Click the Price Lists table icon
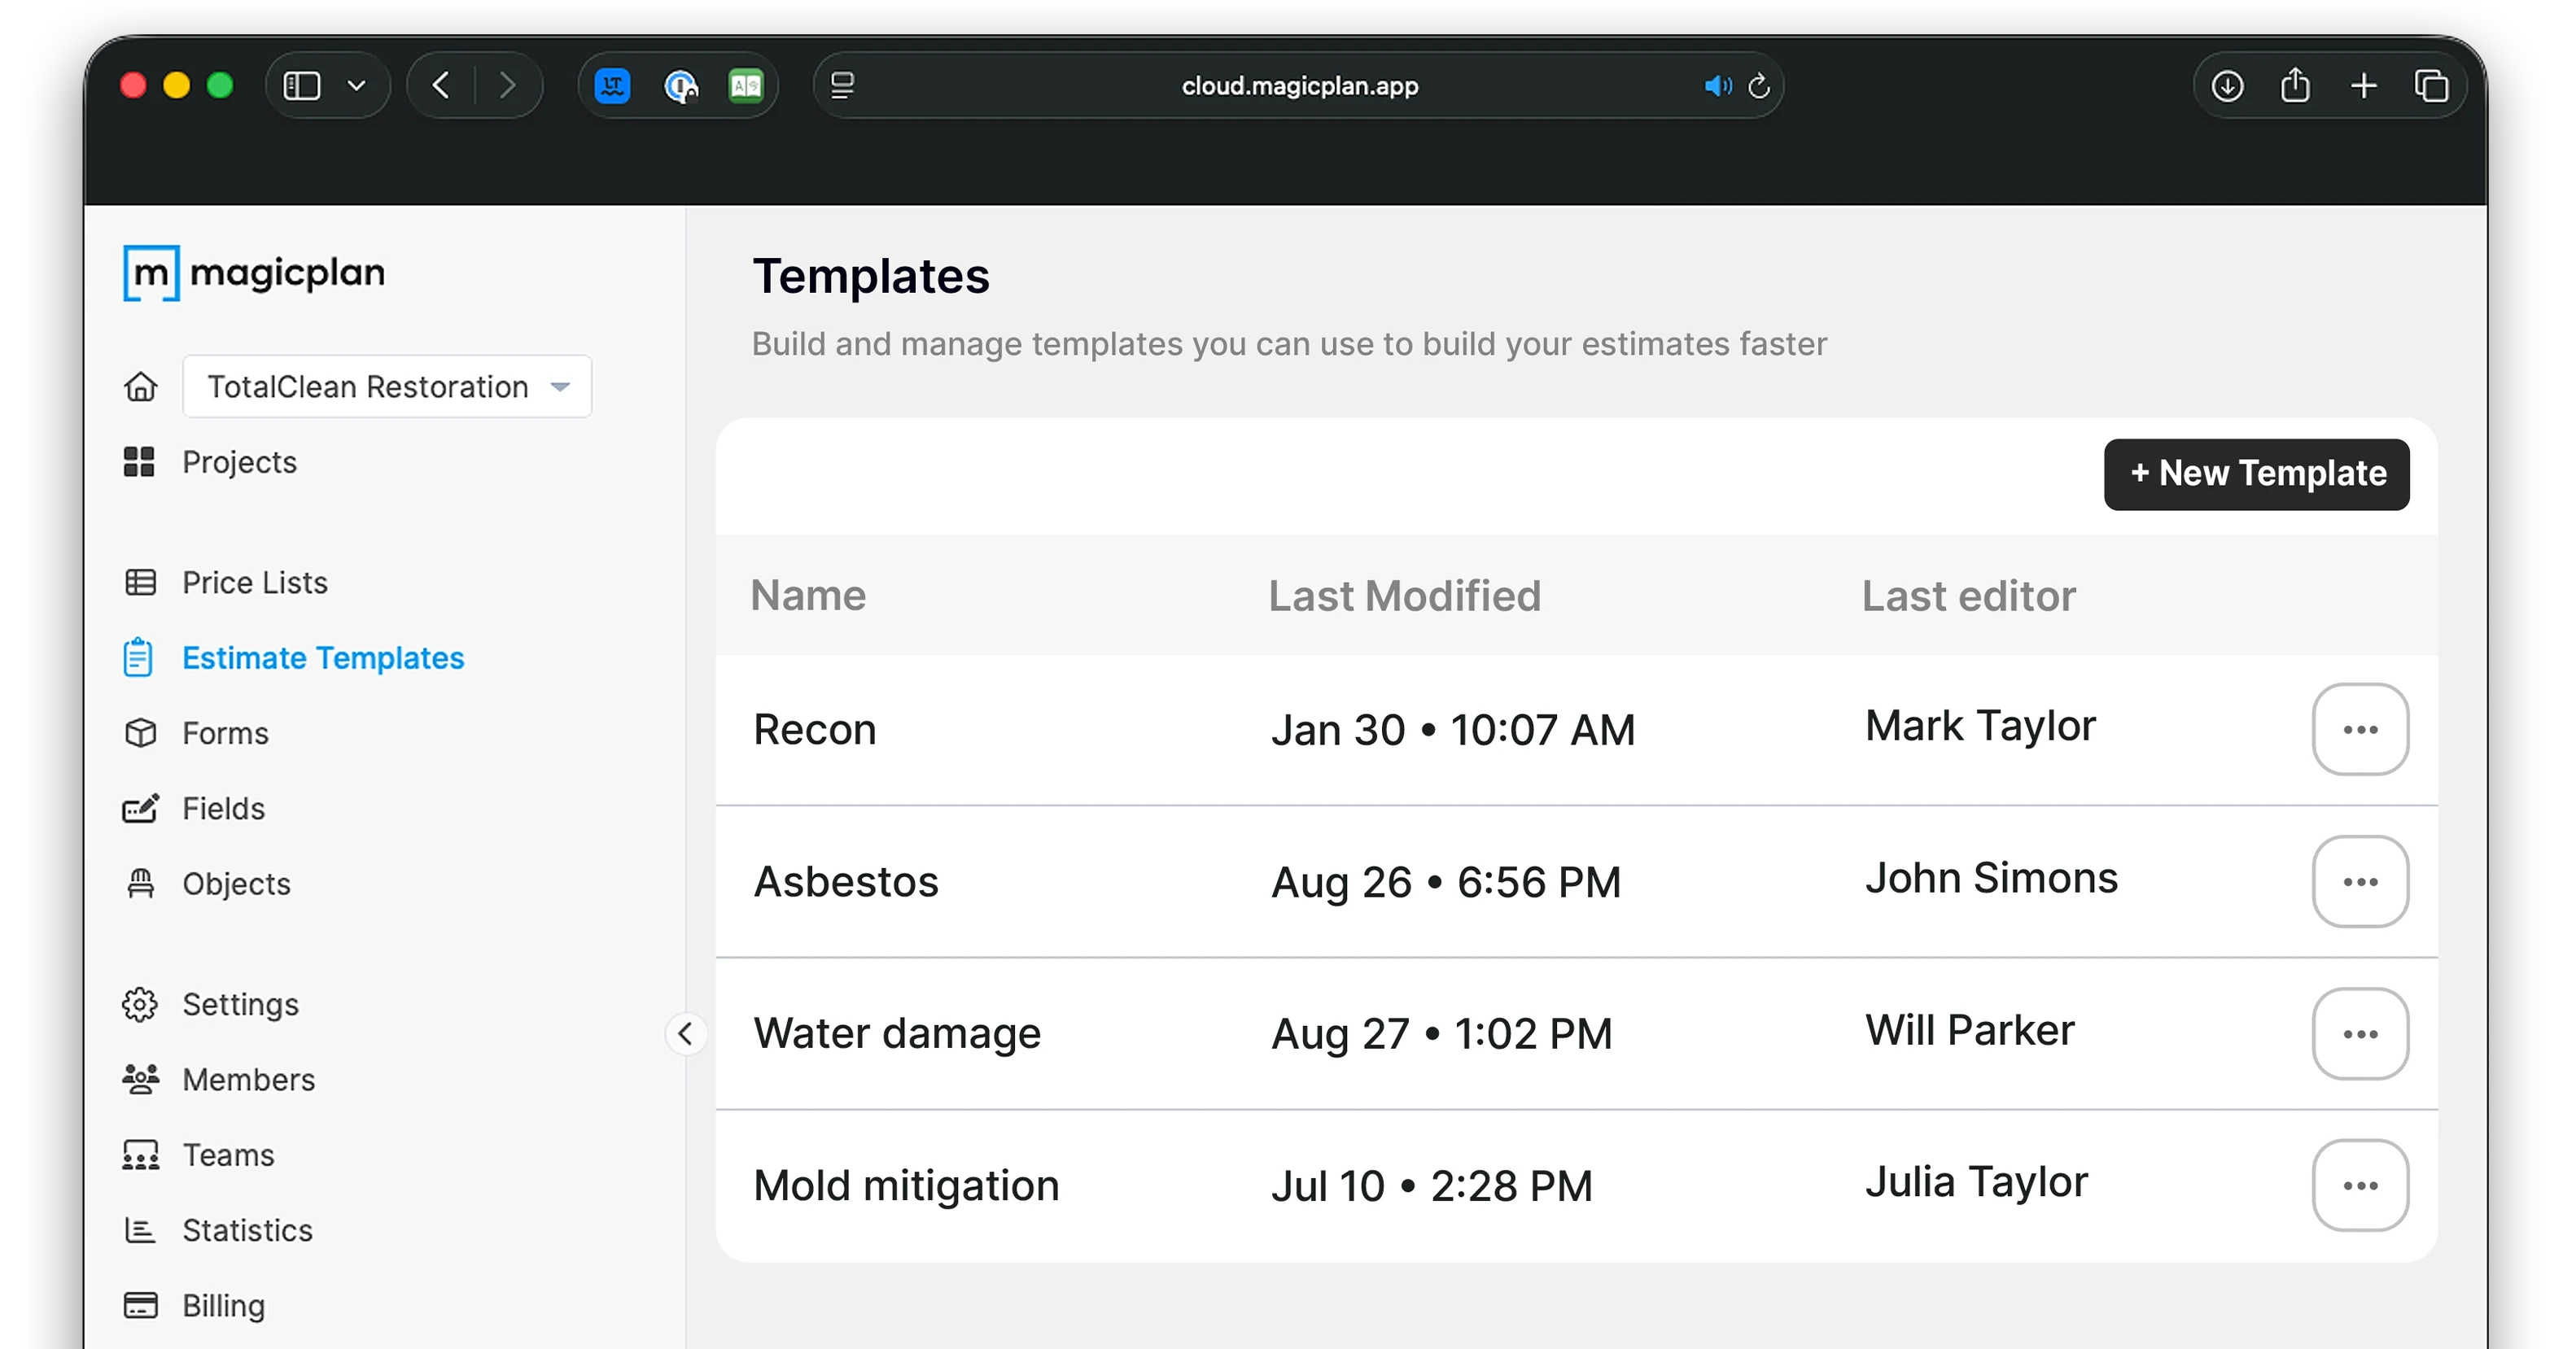This screenshot has width=2576, height=1349. (140, 582)
